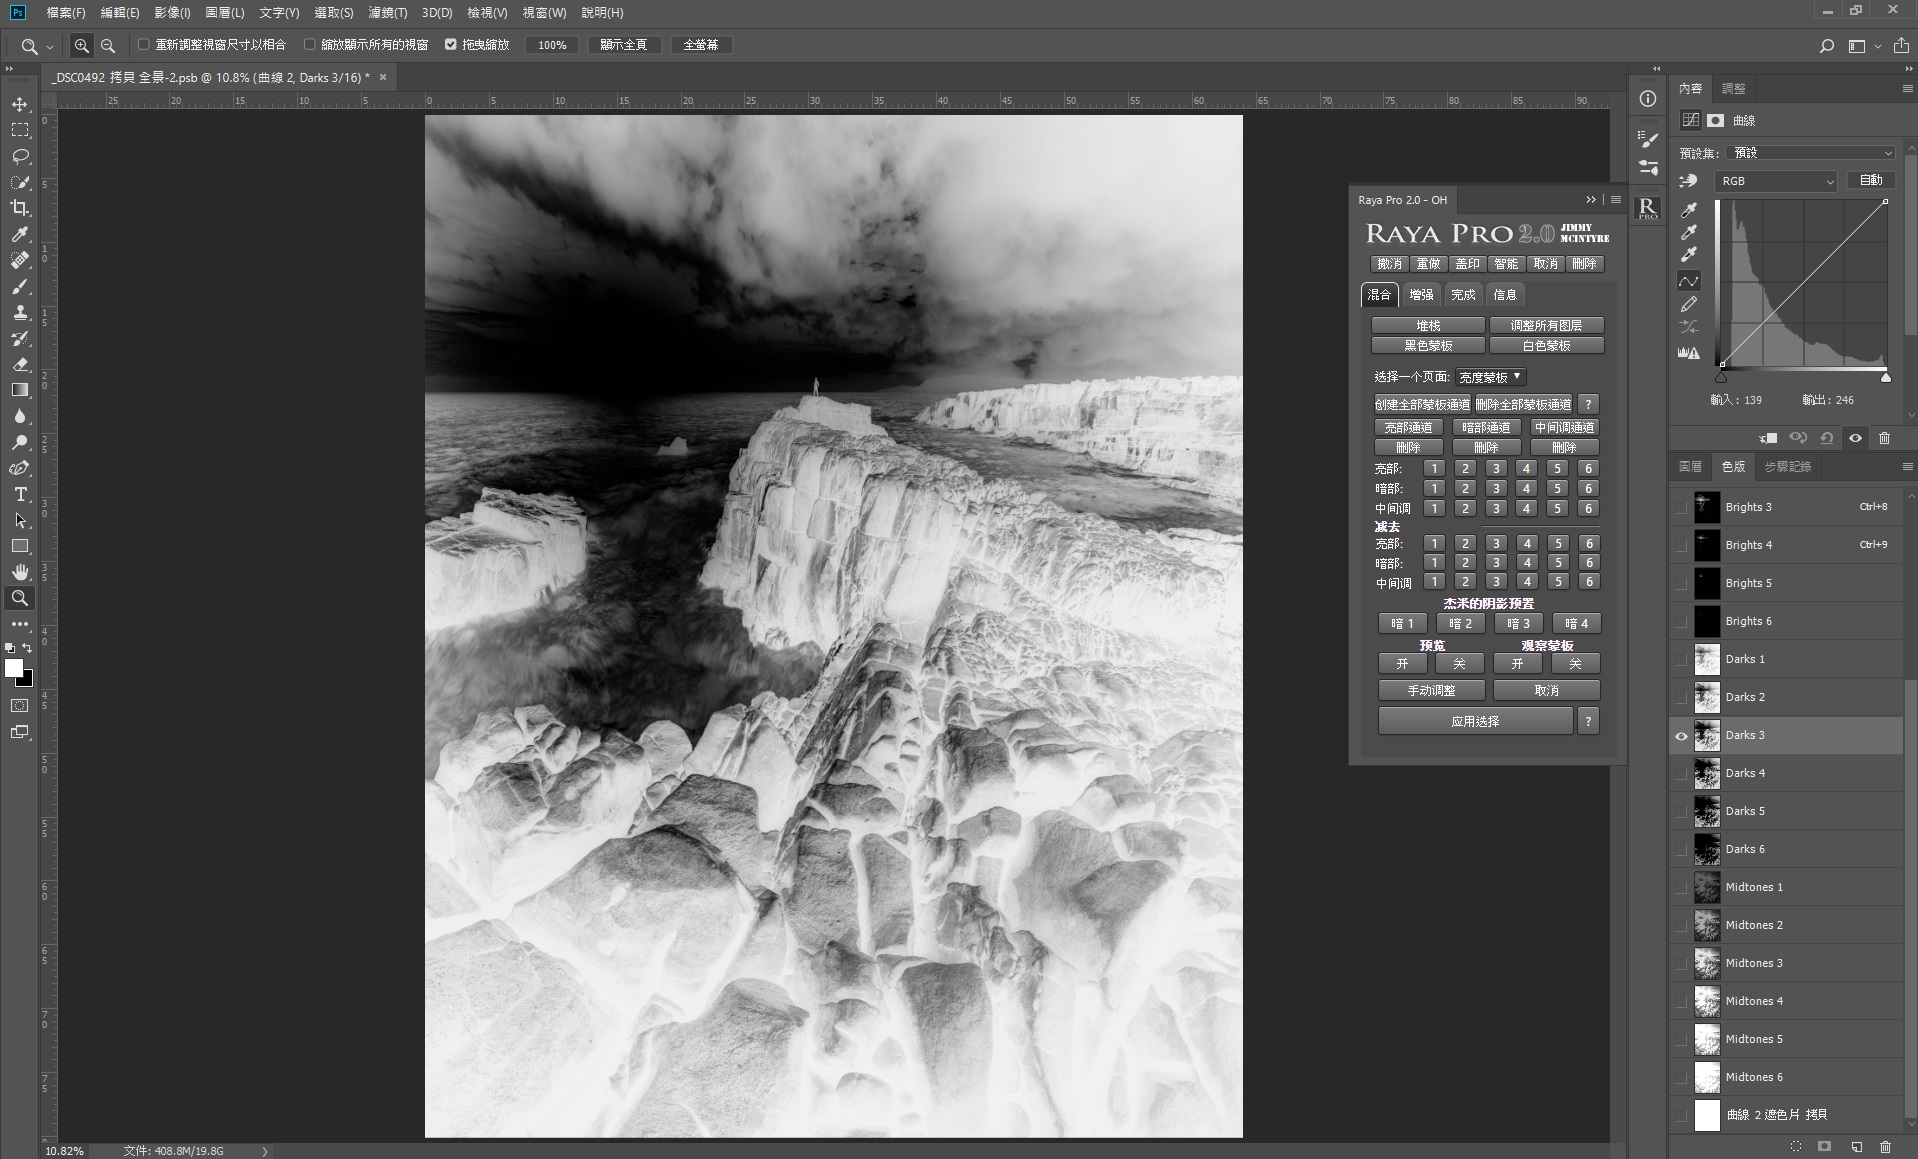Image resolution: width=1918 pixels, height=1159 pixels.
Task: Open the RGB channel dropdown in curves
Action: [x=1776, y=181]
